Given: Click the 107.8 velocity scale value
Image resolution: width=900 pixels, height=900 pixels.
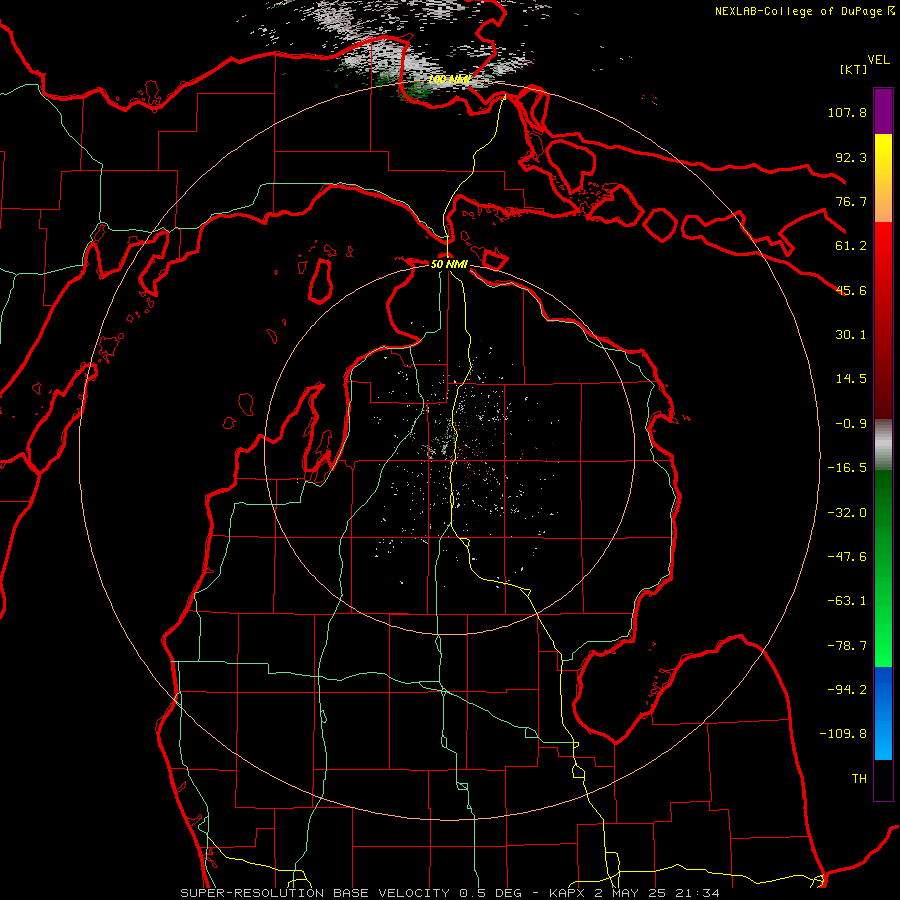Looking at the screenshot, I should click(x=847, y=112).
